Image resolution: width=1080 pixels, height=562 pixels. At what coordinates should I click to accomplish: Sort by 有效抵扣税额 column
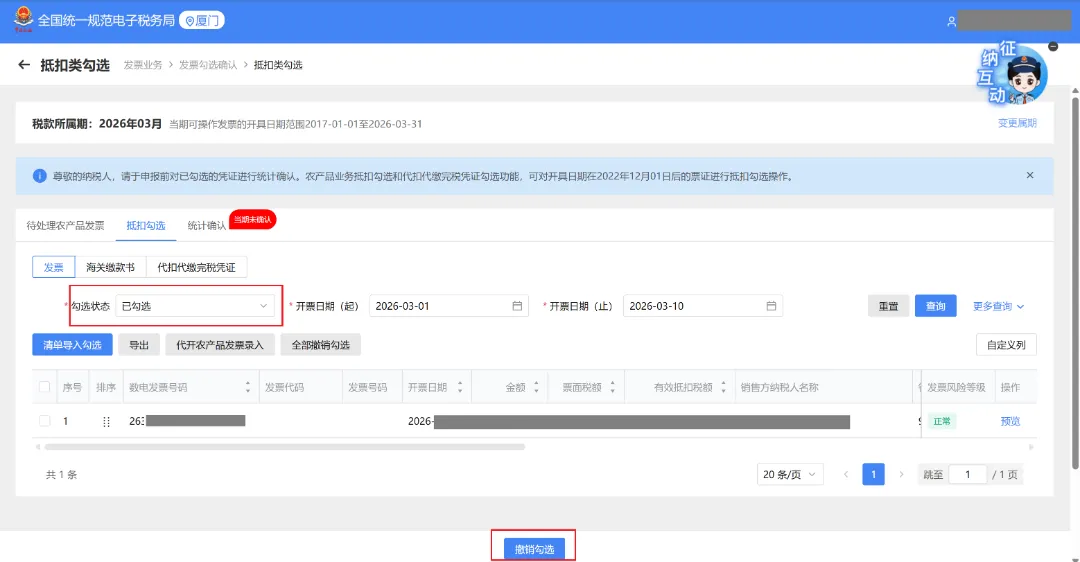(x=723, y=387)
